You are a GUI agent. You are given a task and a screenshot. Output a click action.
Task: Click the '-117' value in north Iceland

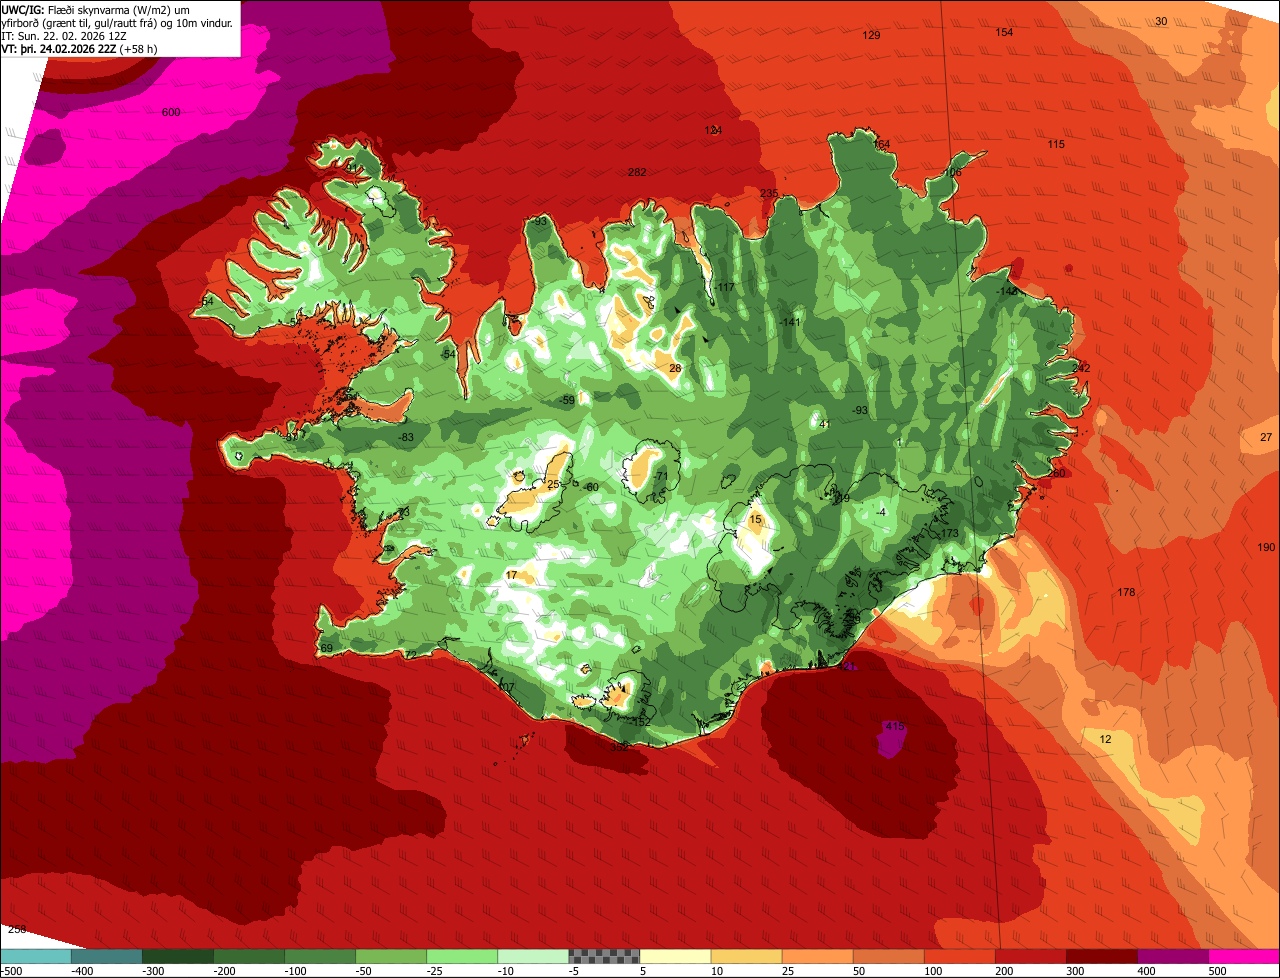click(x=724, y=287)
